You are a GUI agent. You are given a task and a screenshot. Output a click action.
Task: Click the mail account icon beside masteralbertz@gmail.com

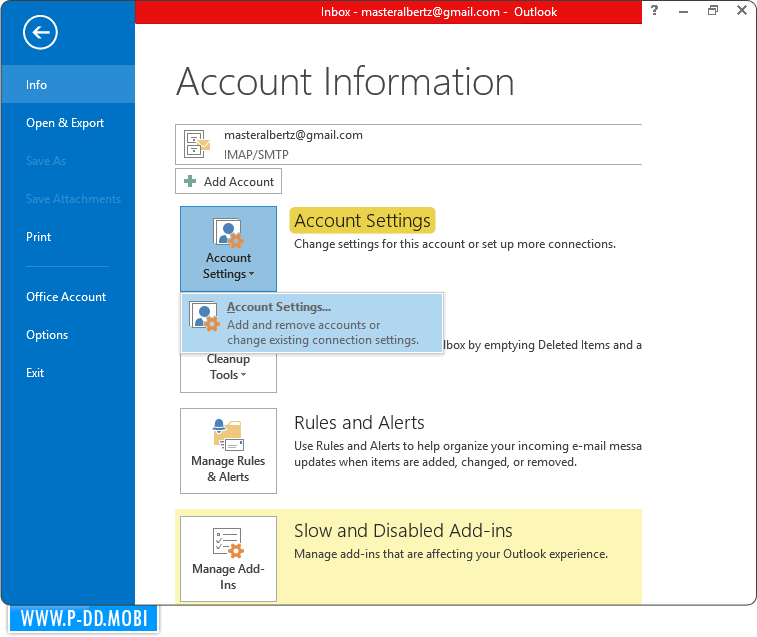pos(197,145)
